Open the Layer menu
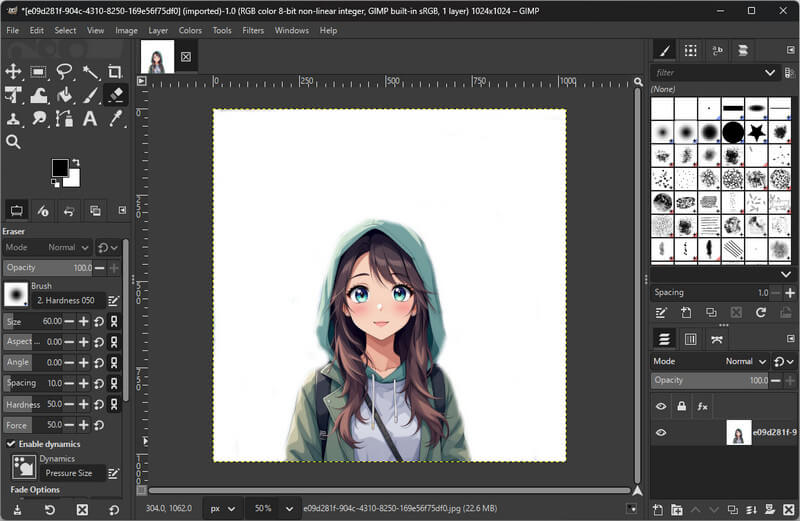Screen dimensions: 800x521 158,31
